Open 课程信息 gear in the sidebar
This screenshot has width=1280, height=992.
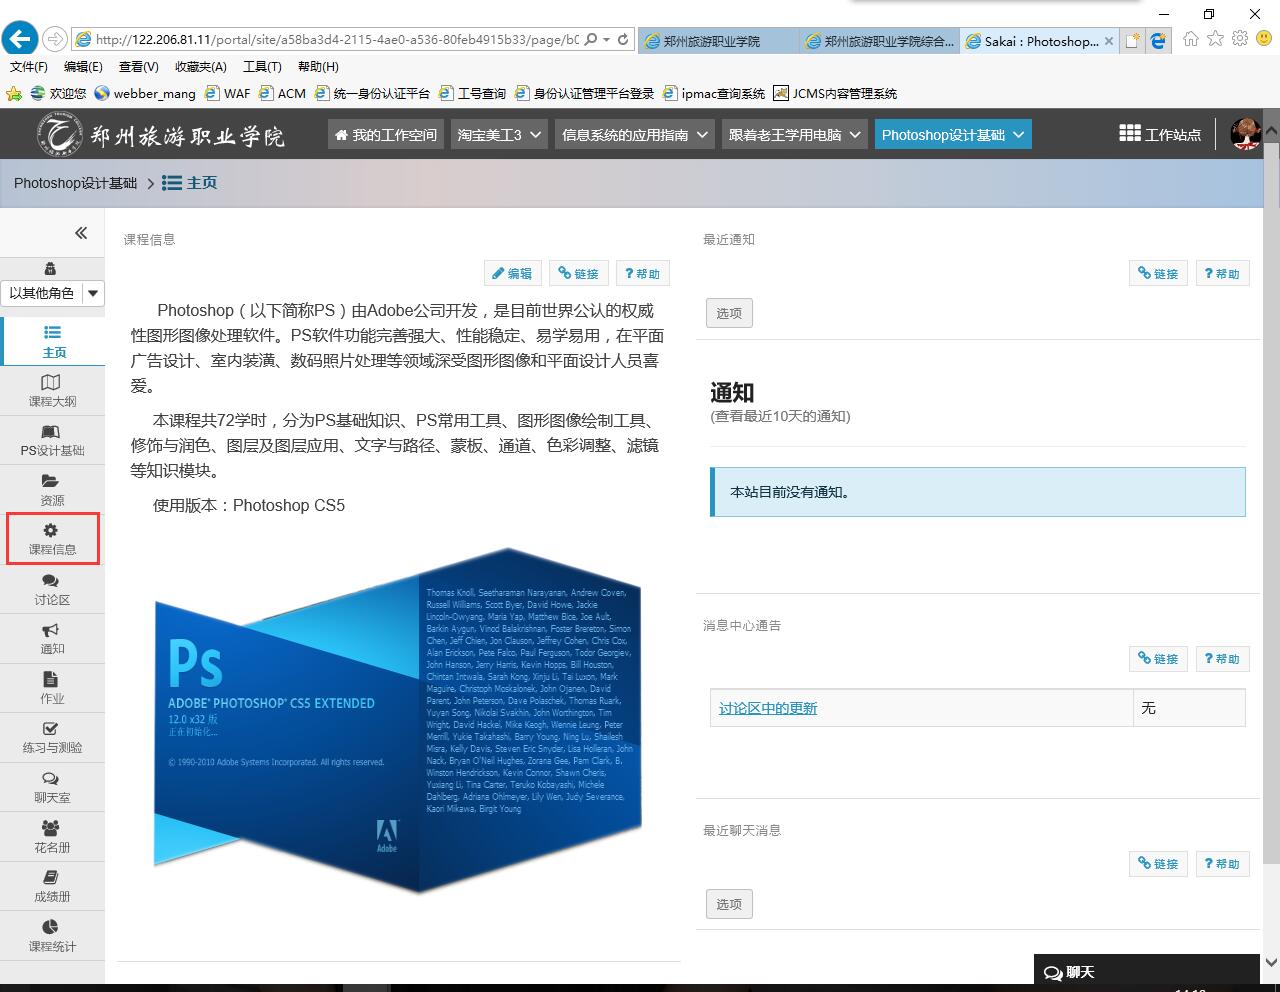[x=52, y=539]
